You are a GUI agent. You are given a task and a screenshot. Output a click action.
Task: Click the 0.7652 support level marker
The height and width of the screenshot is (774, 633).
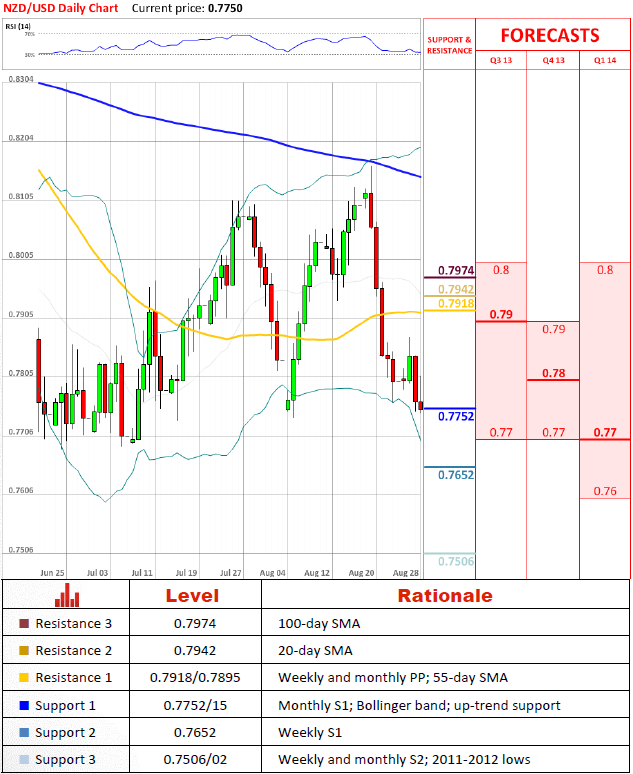click(x=456, y=475)
